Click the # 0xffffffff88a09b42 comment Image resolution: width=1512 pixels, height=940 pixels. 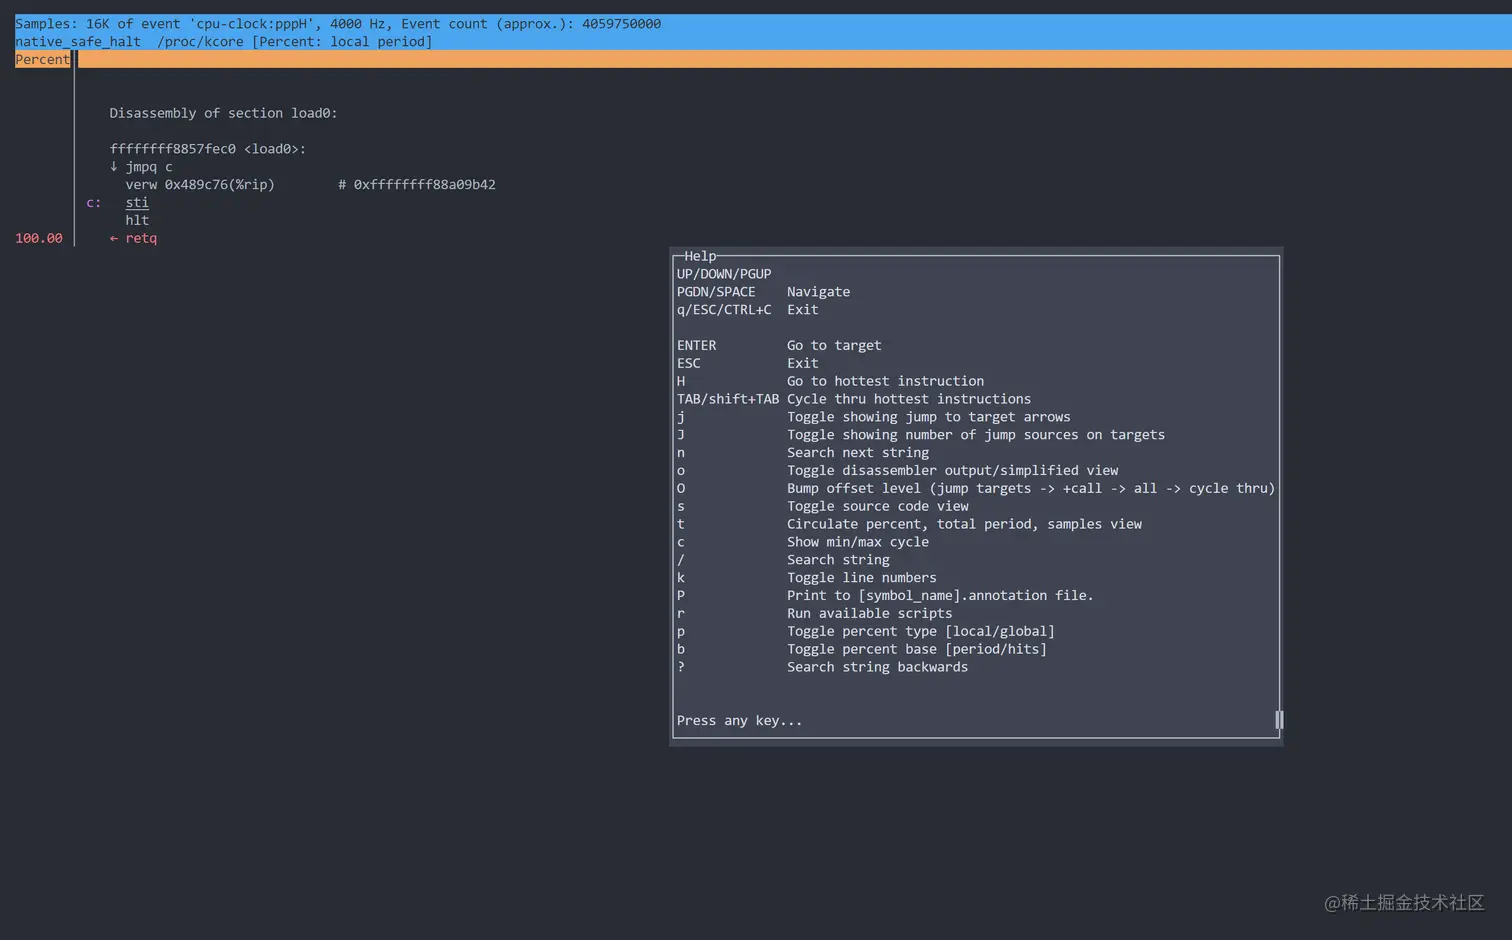tap(416, 185)
